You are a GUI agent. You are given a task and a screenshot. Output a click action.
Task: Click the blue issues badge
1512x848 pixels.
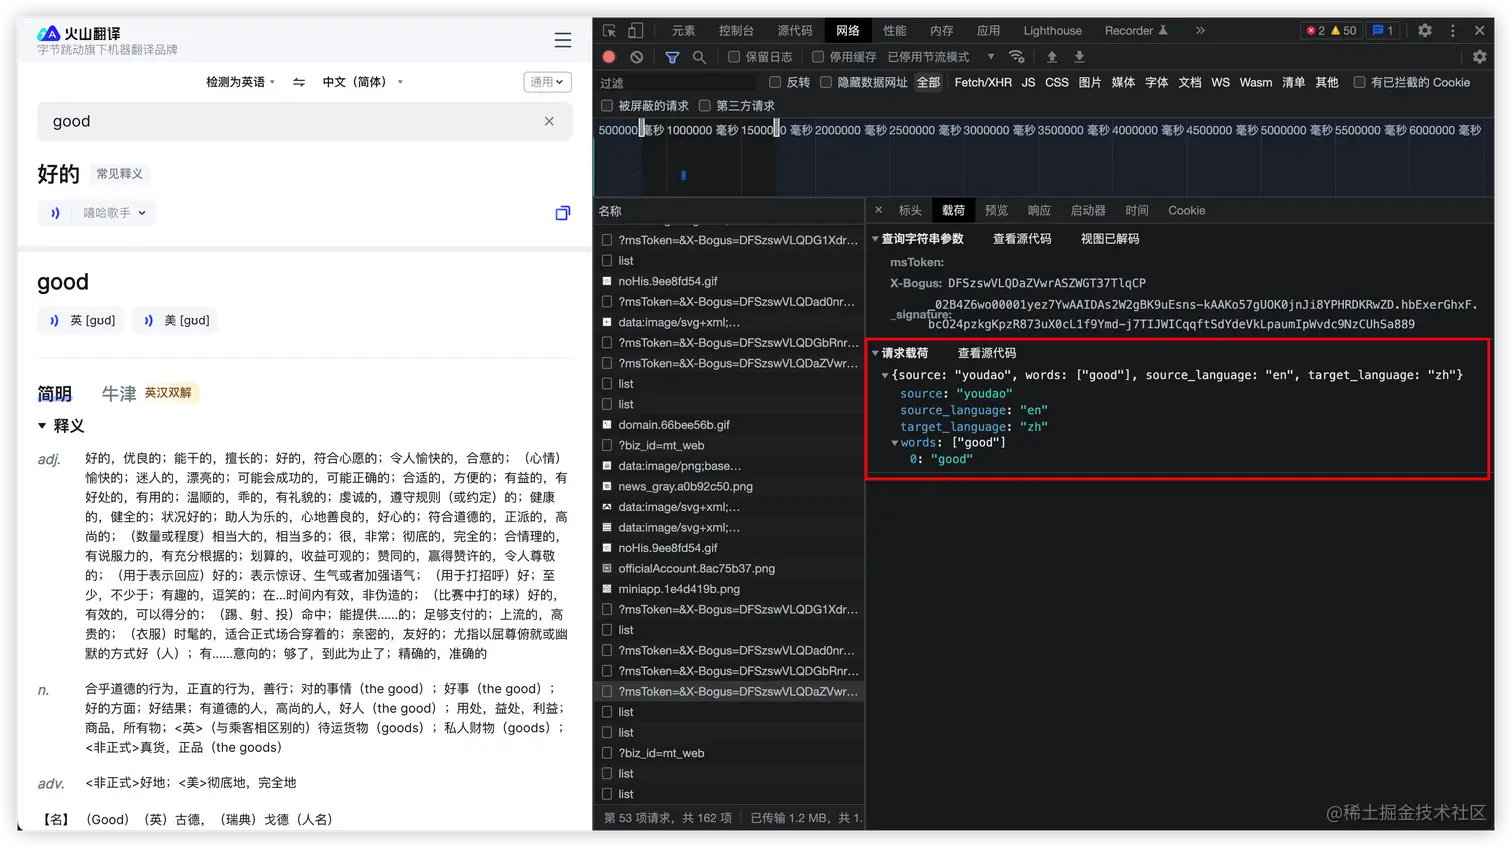1383,31
